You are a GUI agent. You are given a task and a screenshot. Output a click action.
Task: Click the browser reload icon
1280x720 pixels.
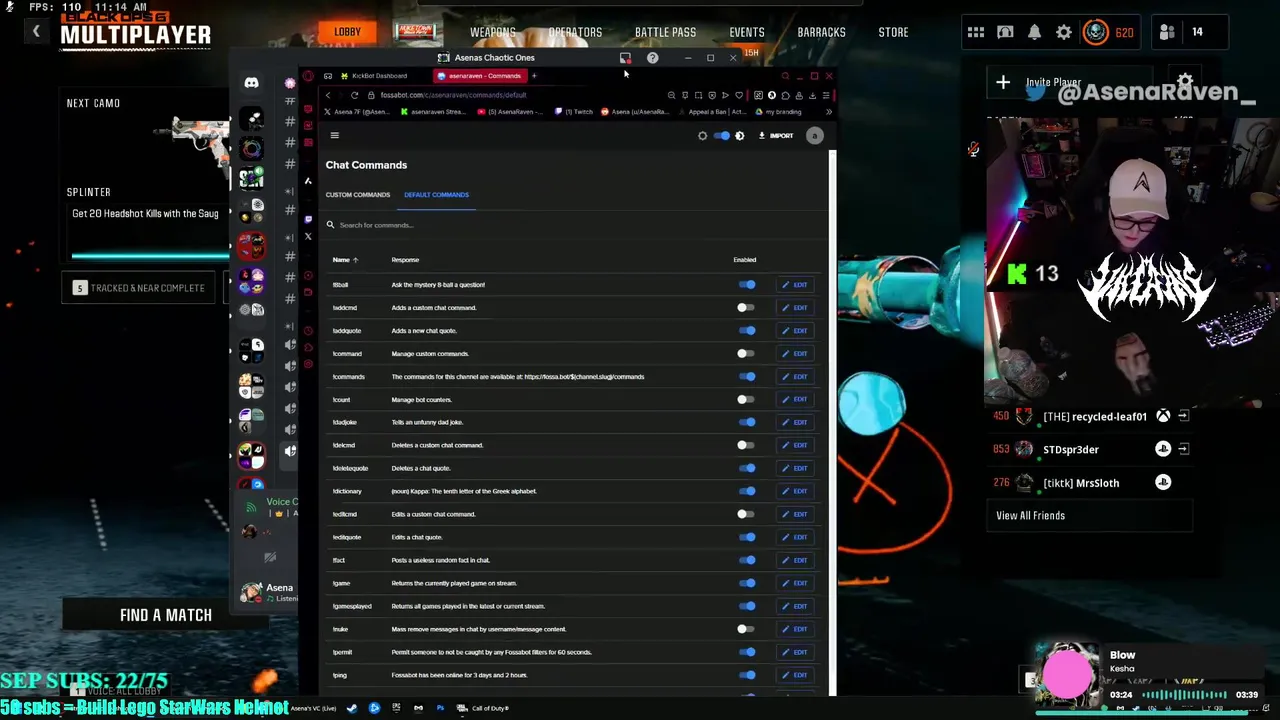click(354, 95)
